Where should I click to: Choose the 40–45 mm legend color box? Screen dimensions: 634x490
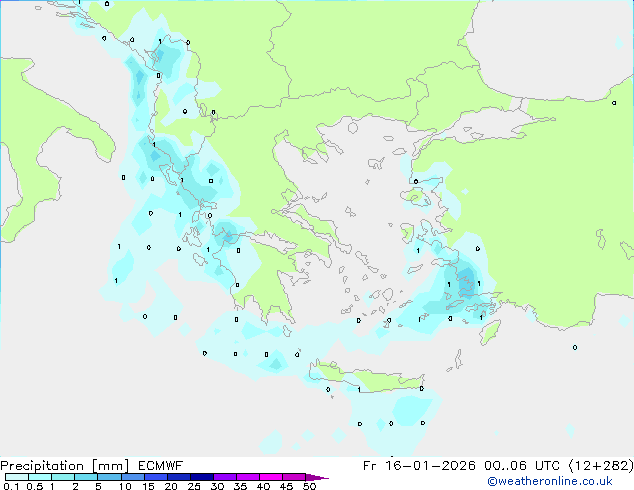(x=271, y=477)
